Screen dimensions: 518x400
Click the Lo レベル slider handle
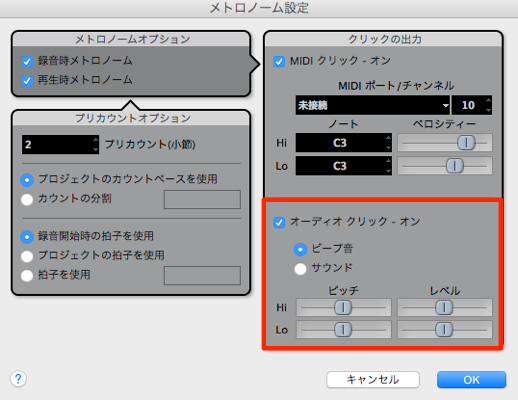pos(444,330)
